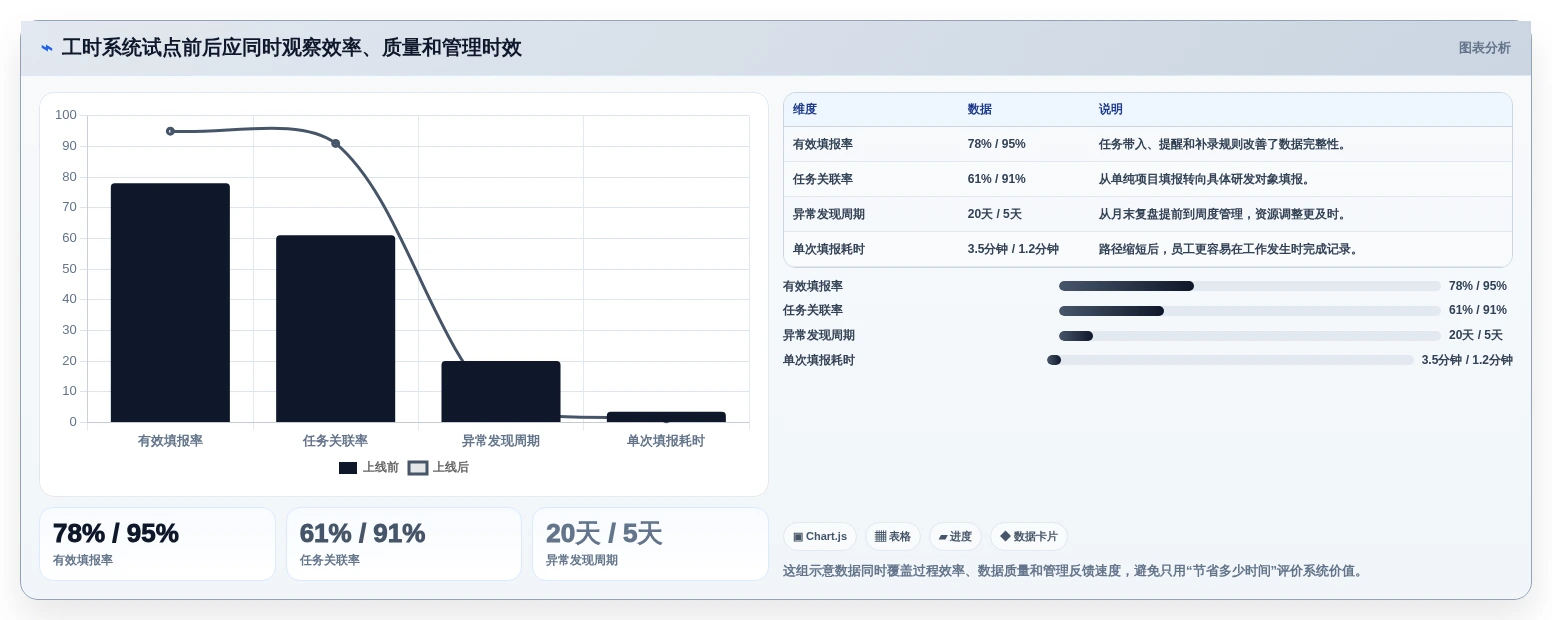
Task: Click the 图表分析 label in header
Action: click(x=1485, y=48)
